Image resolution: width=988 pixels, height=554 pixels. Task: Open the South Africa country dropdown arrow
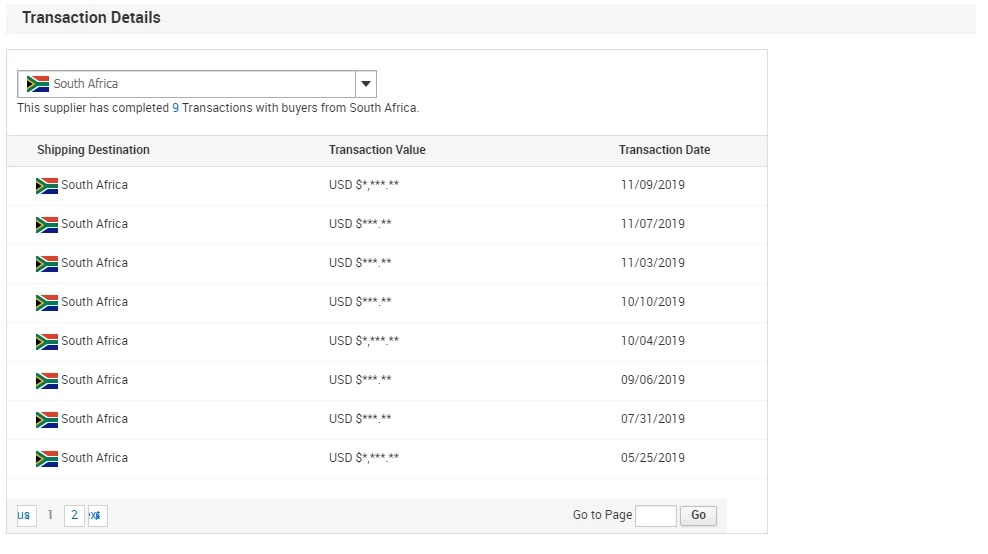tap(365, 84)
